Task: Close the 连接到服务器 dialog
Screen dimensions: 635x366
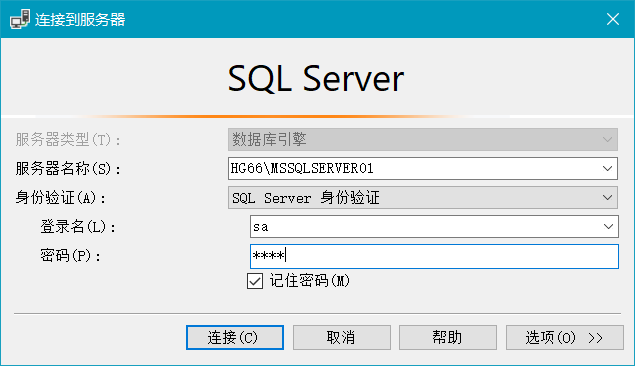Action: click(613, 19)
